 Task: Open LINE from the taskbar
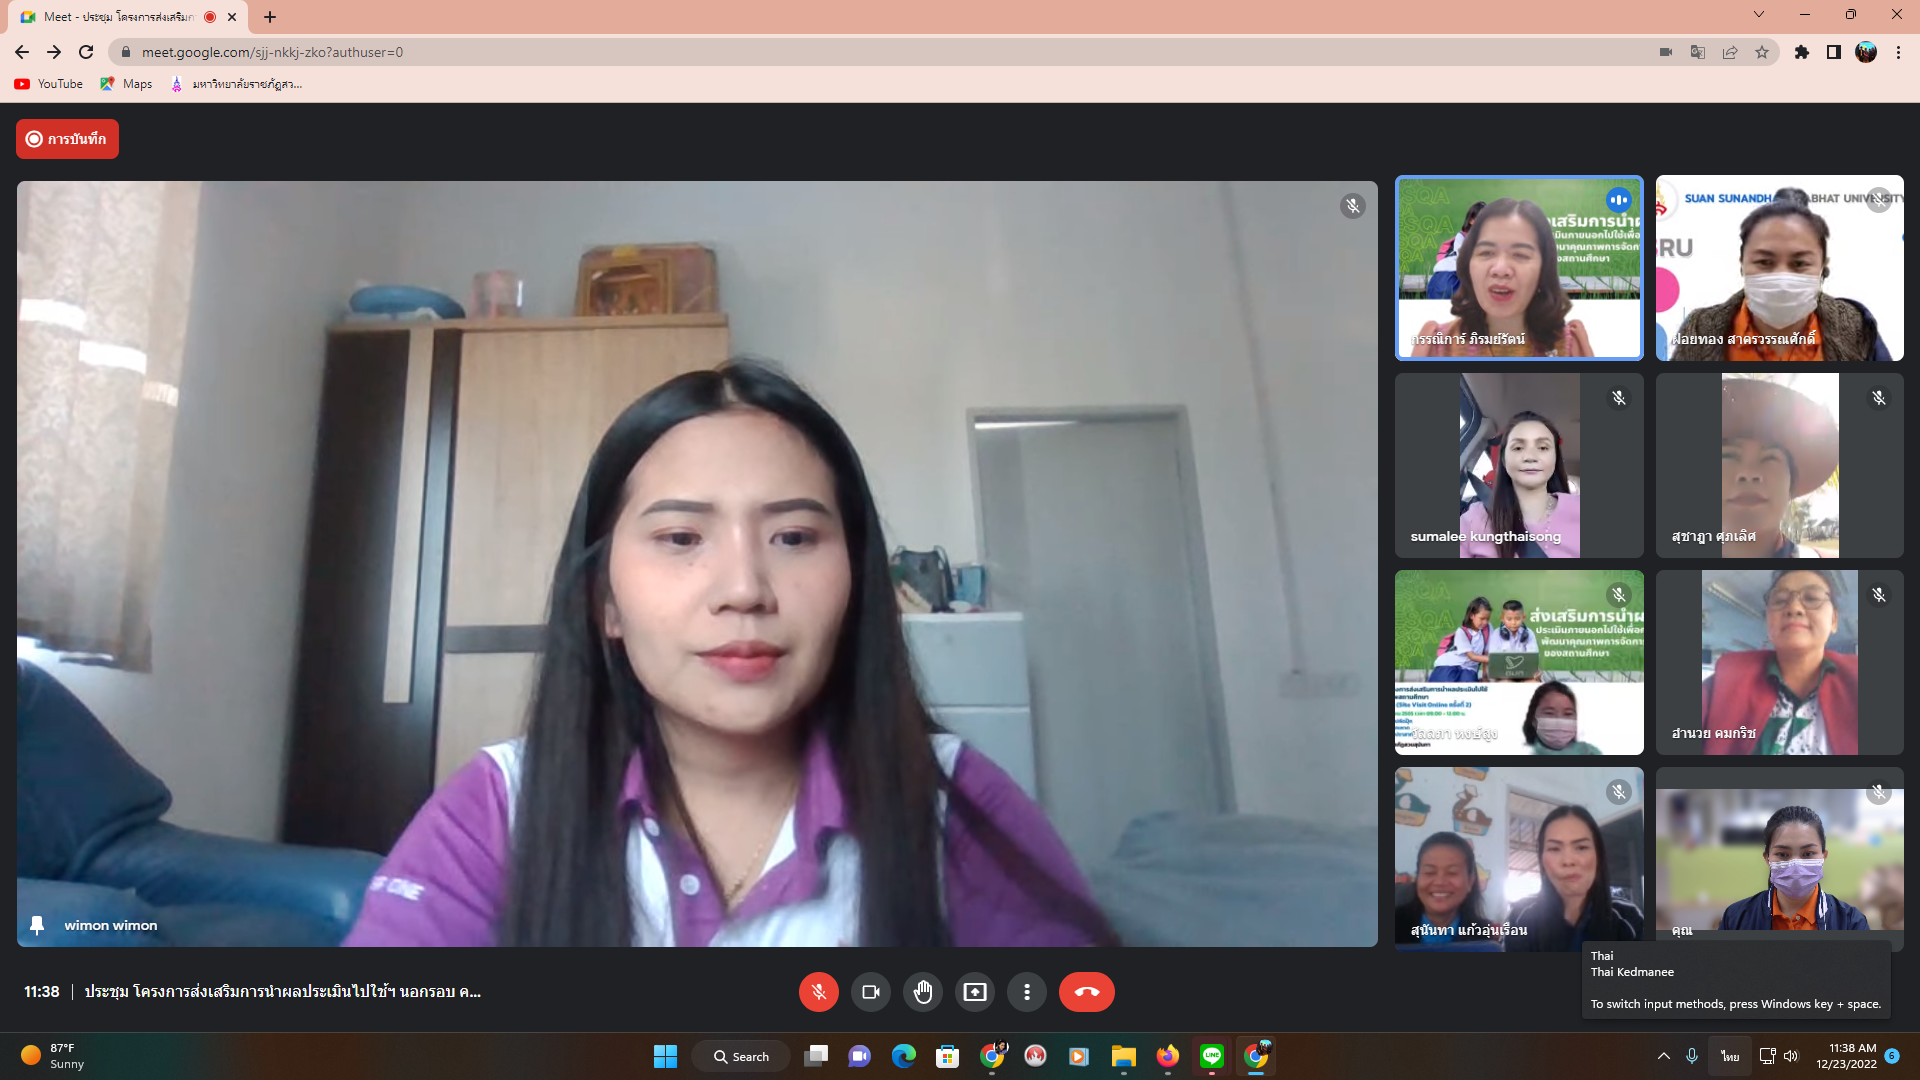pyautogui.click(x=1211, y=1056)
